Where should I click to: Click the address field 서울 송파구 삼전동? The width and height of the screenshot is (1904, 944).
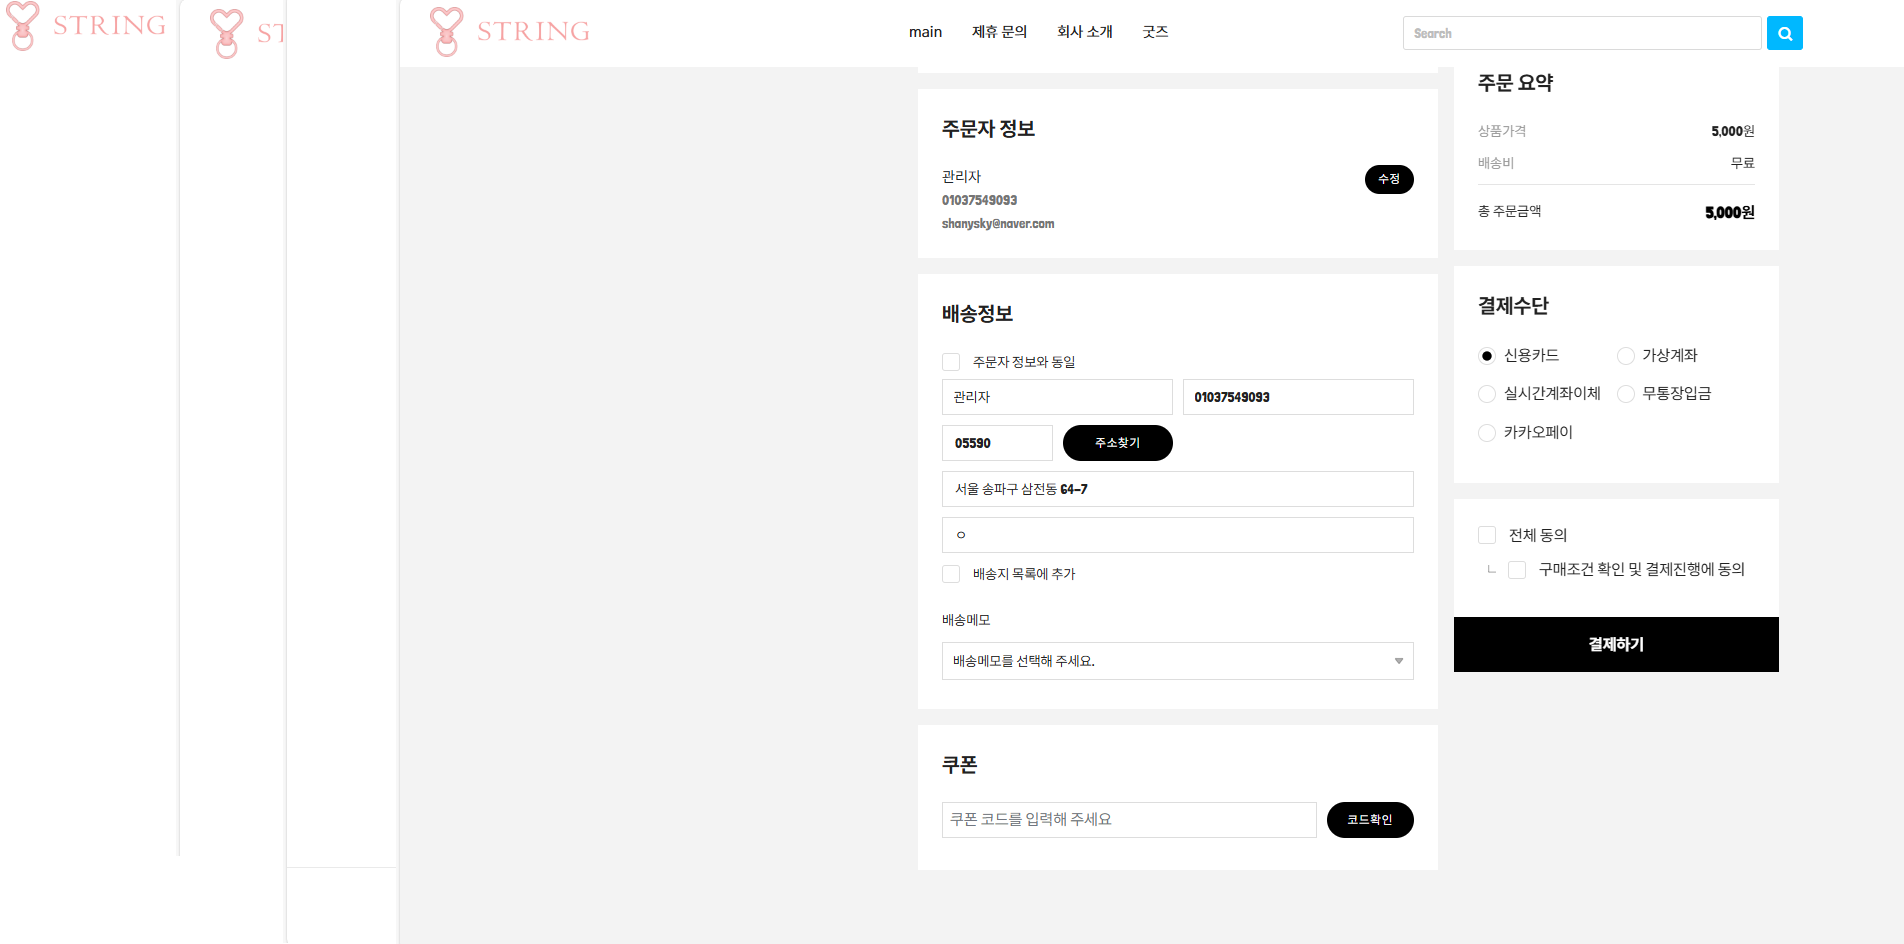pyautogui.click(x=1177, y=489)
